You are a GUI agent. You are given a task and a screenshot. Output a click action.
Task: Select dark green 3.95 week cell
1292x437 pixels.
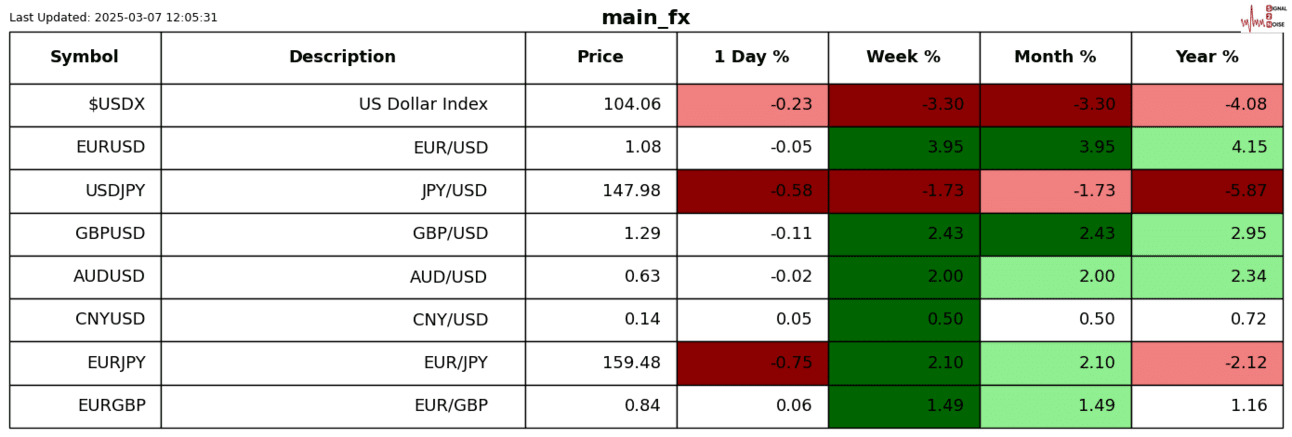[904, 147]
